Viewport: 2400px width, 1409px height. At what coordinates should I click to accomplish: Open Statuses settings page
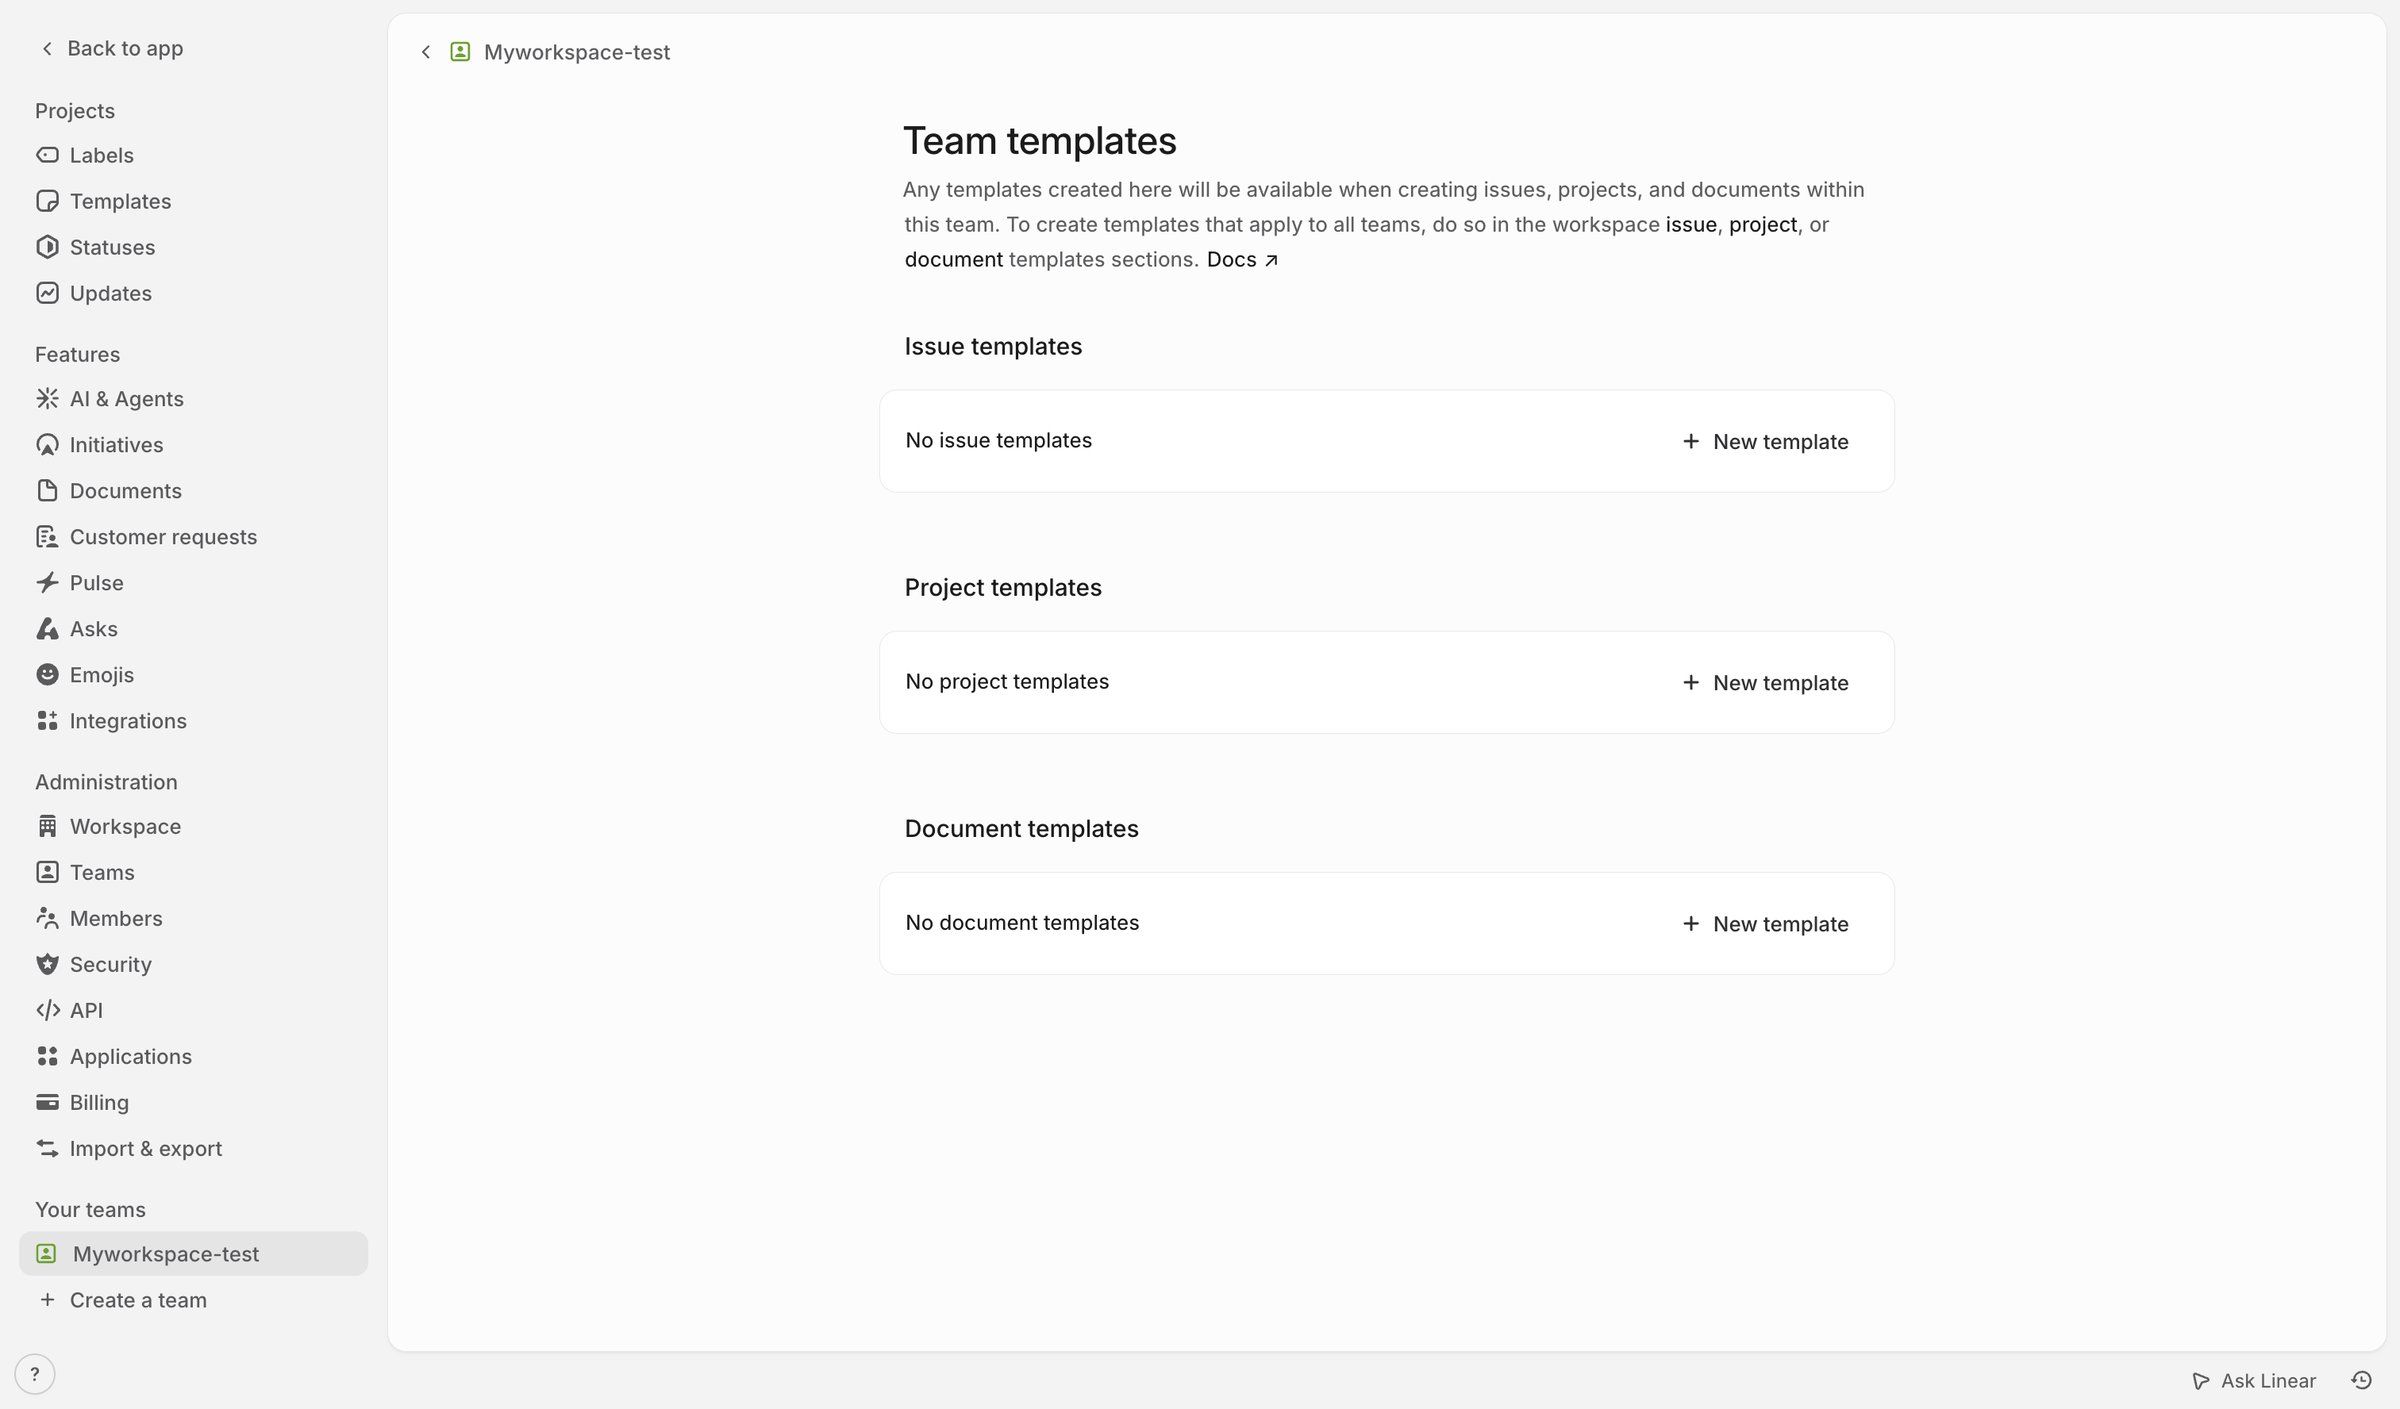coord(193,247)
